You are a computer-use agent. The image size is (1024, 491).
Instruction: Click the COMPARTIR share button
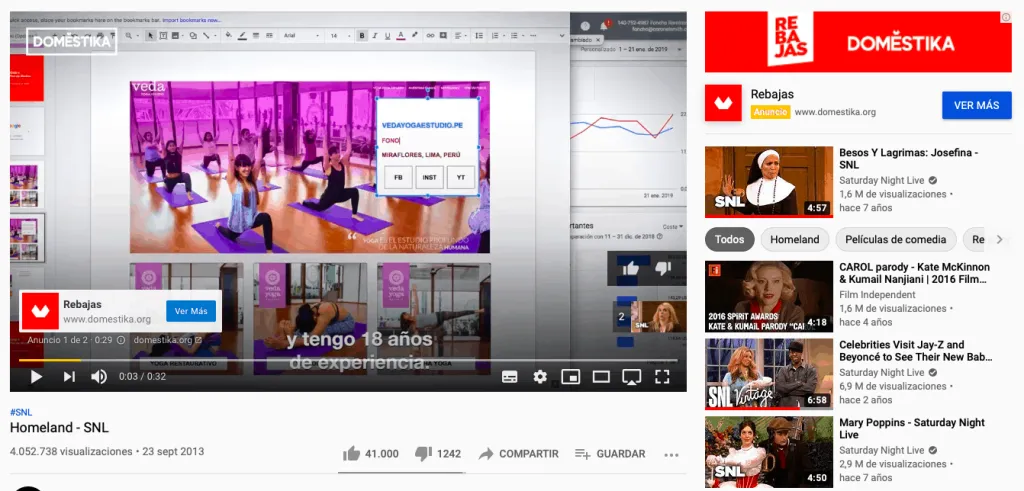pos(519,454)
